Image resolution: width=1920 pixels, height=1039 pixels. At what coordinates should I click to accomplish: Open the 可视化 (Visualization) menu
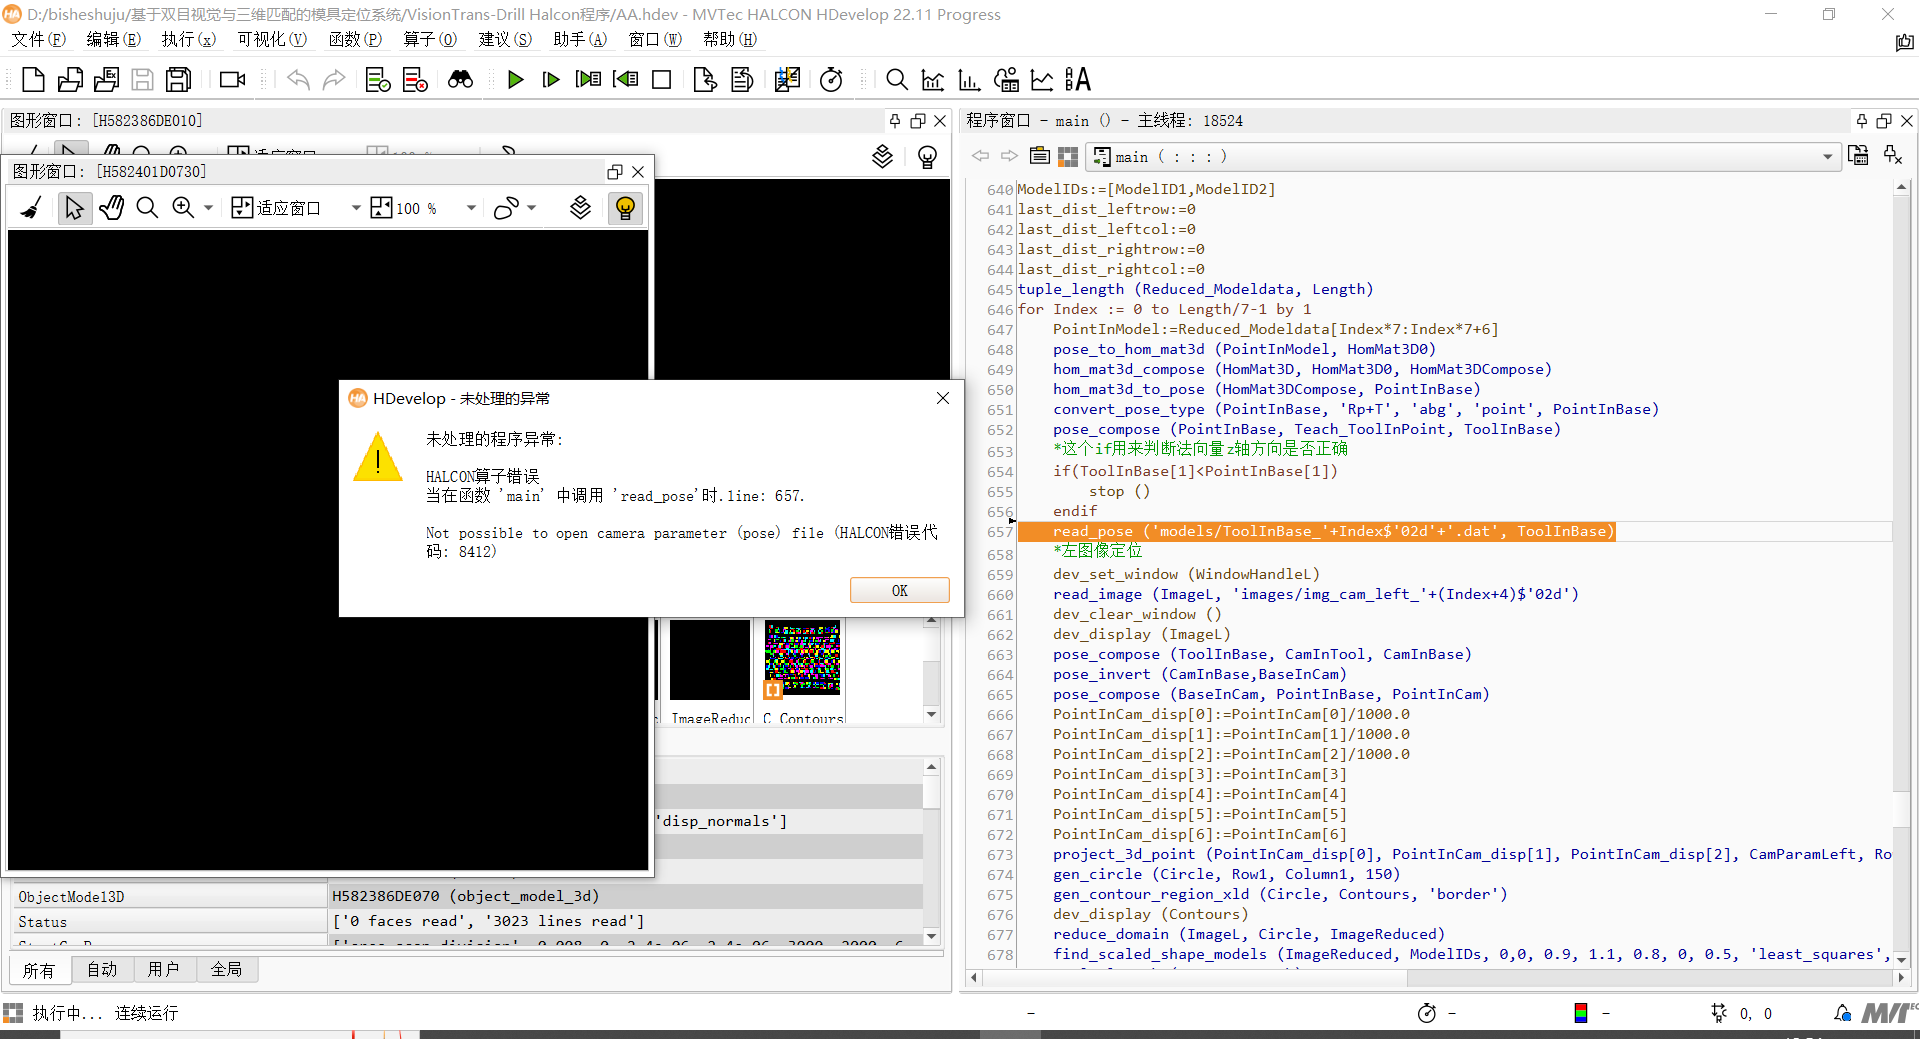[272, 39]
